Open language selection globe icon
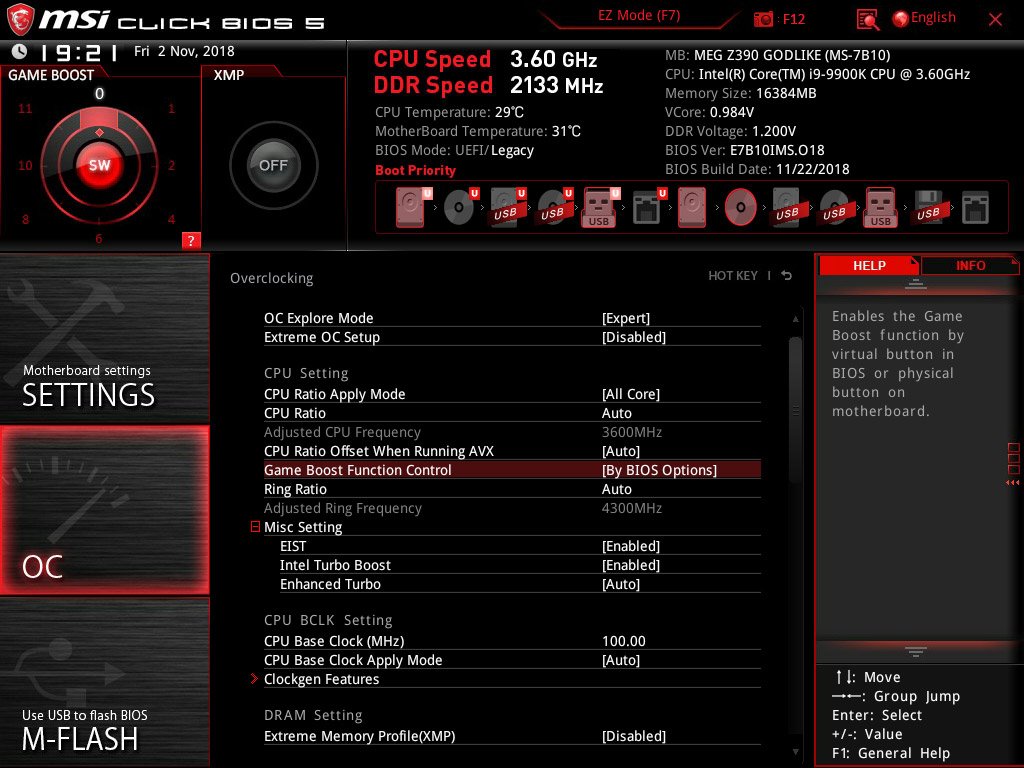The image size is (1024, 768). [x=900, y=18]
